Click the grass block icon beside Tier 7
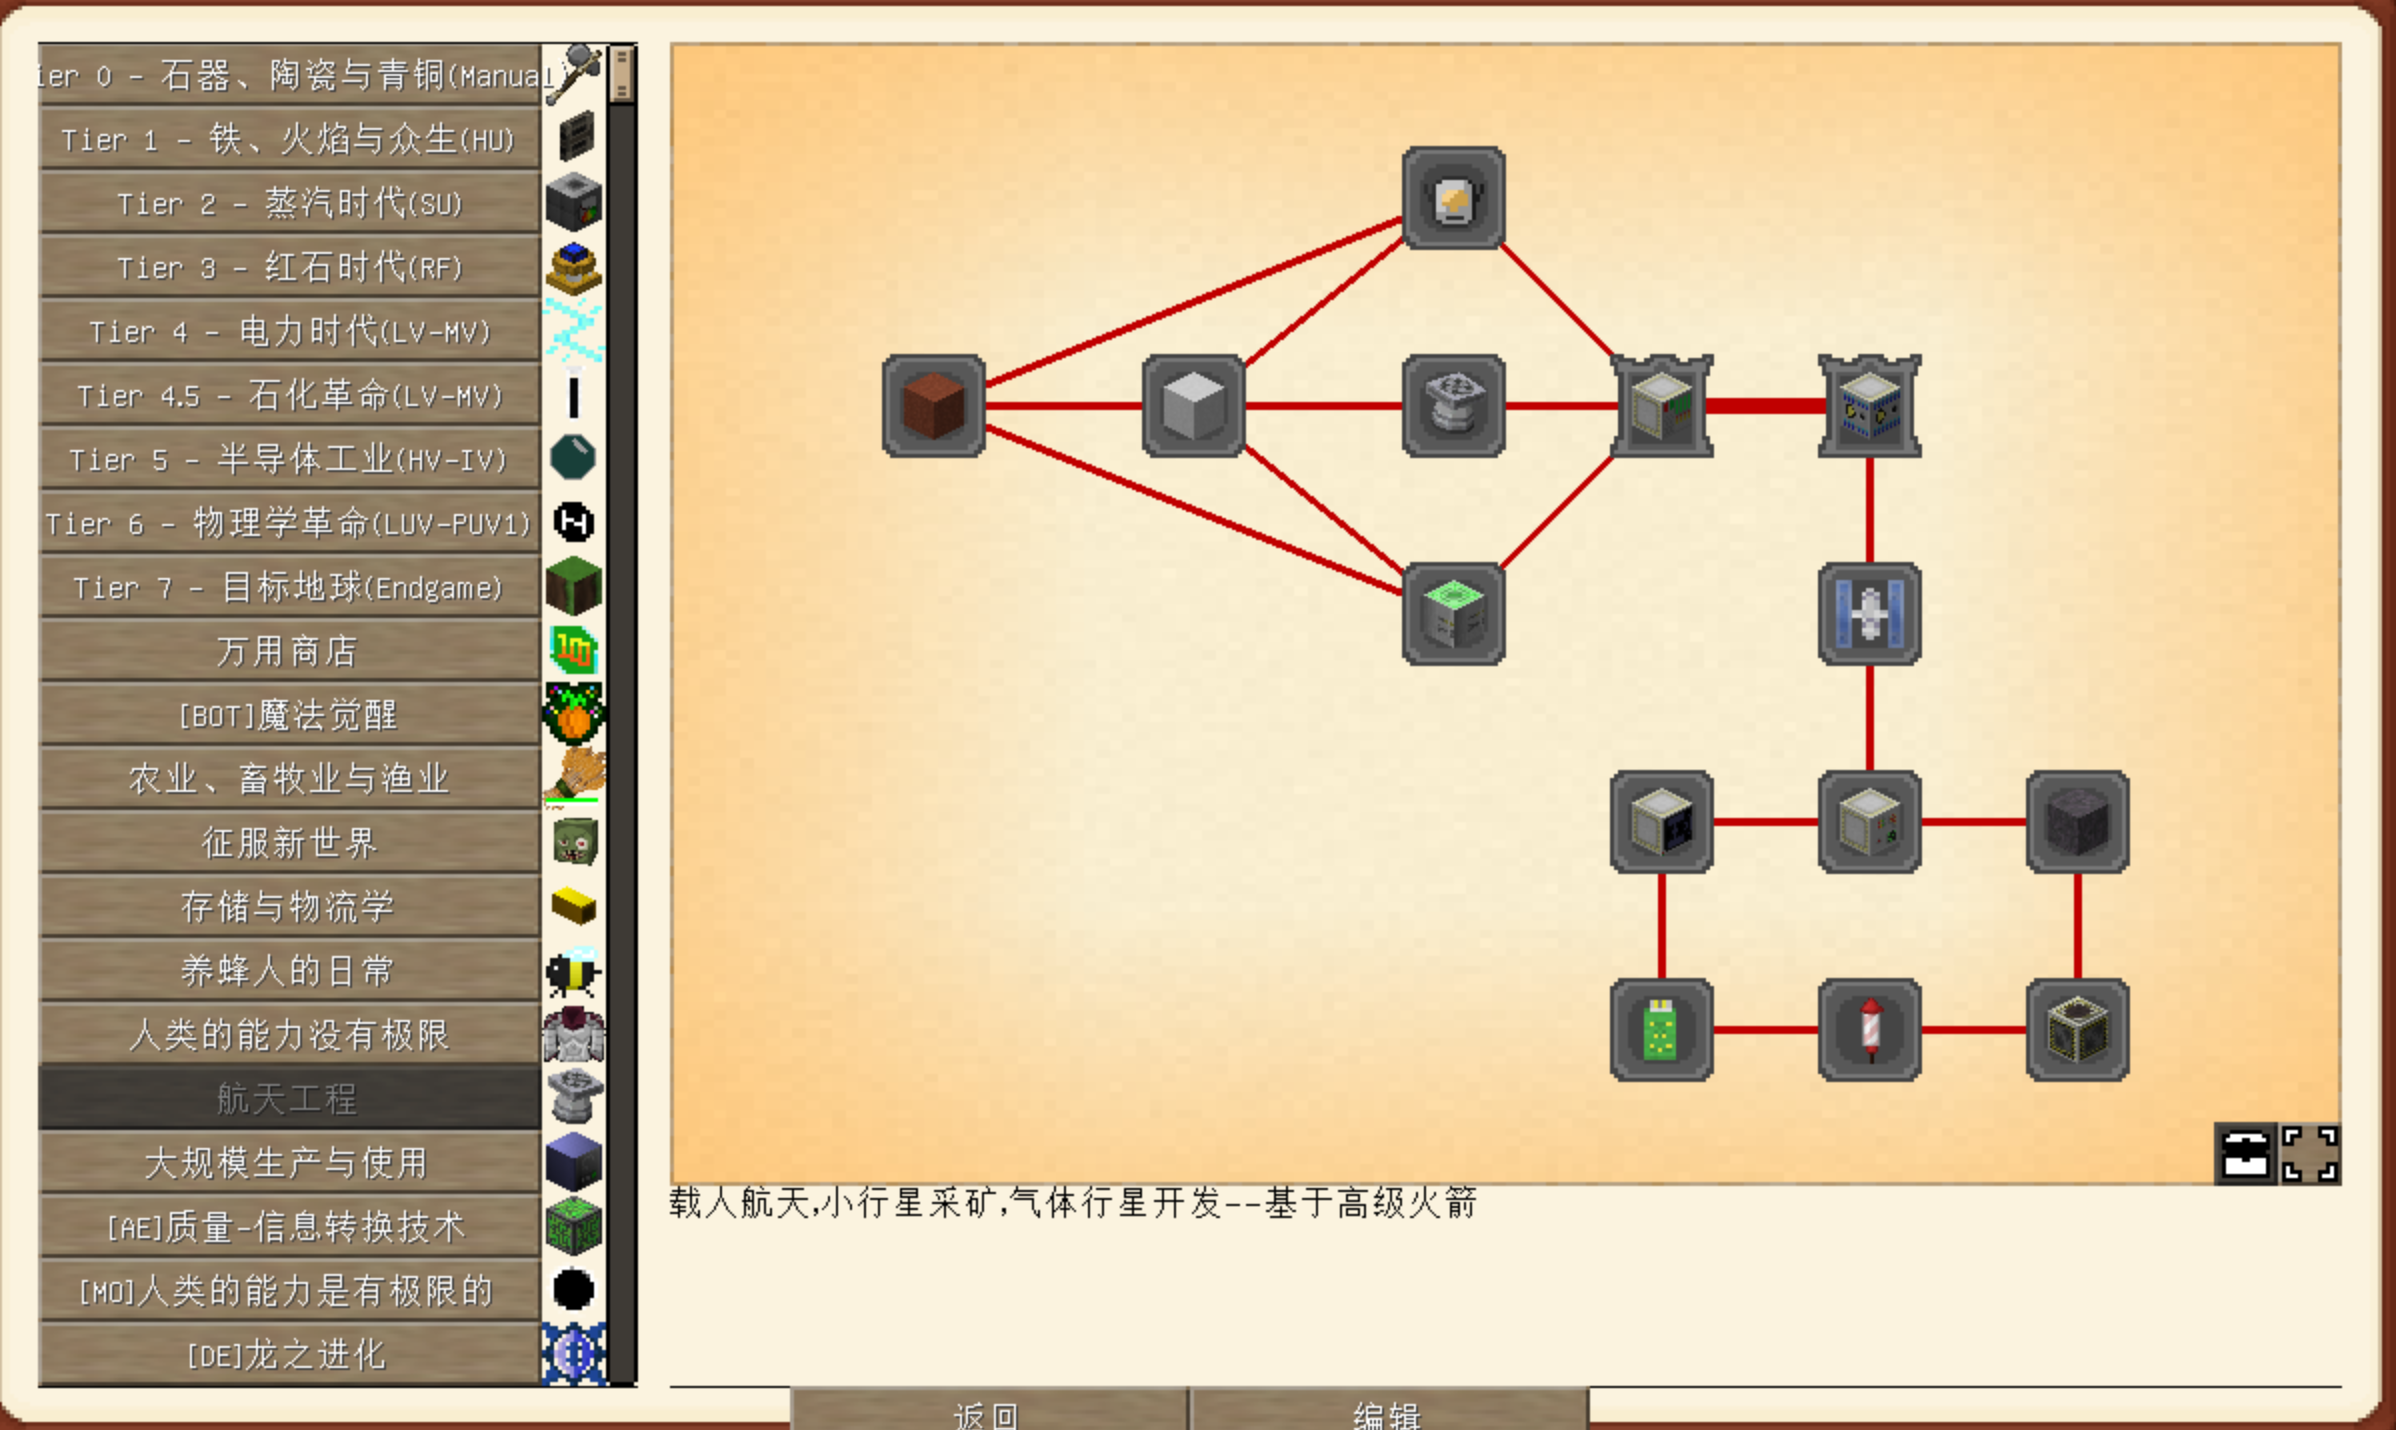The image size is (2396, 1430). pyautogui.click(x=574, y=586)
